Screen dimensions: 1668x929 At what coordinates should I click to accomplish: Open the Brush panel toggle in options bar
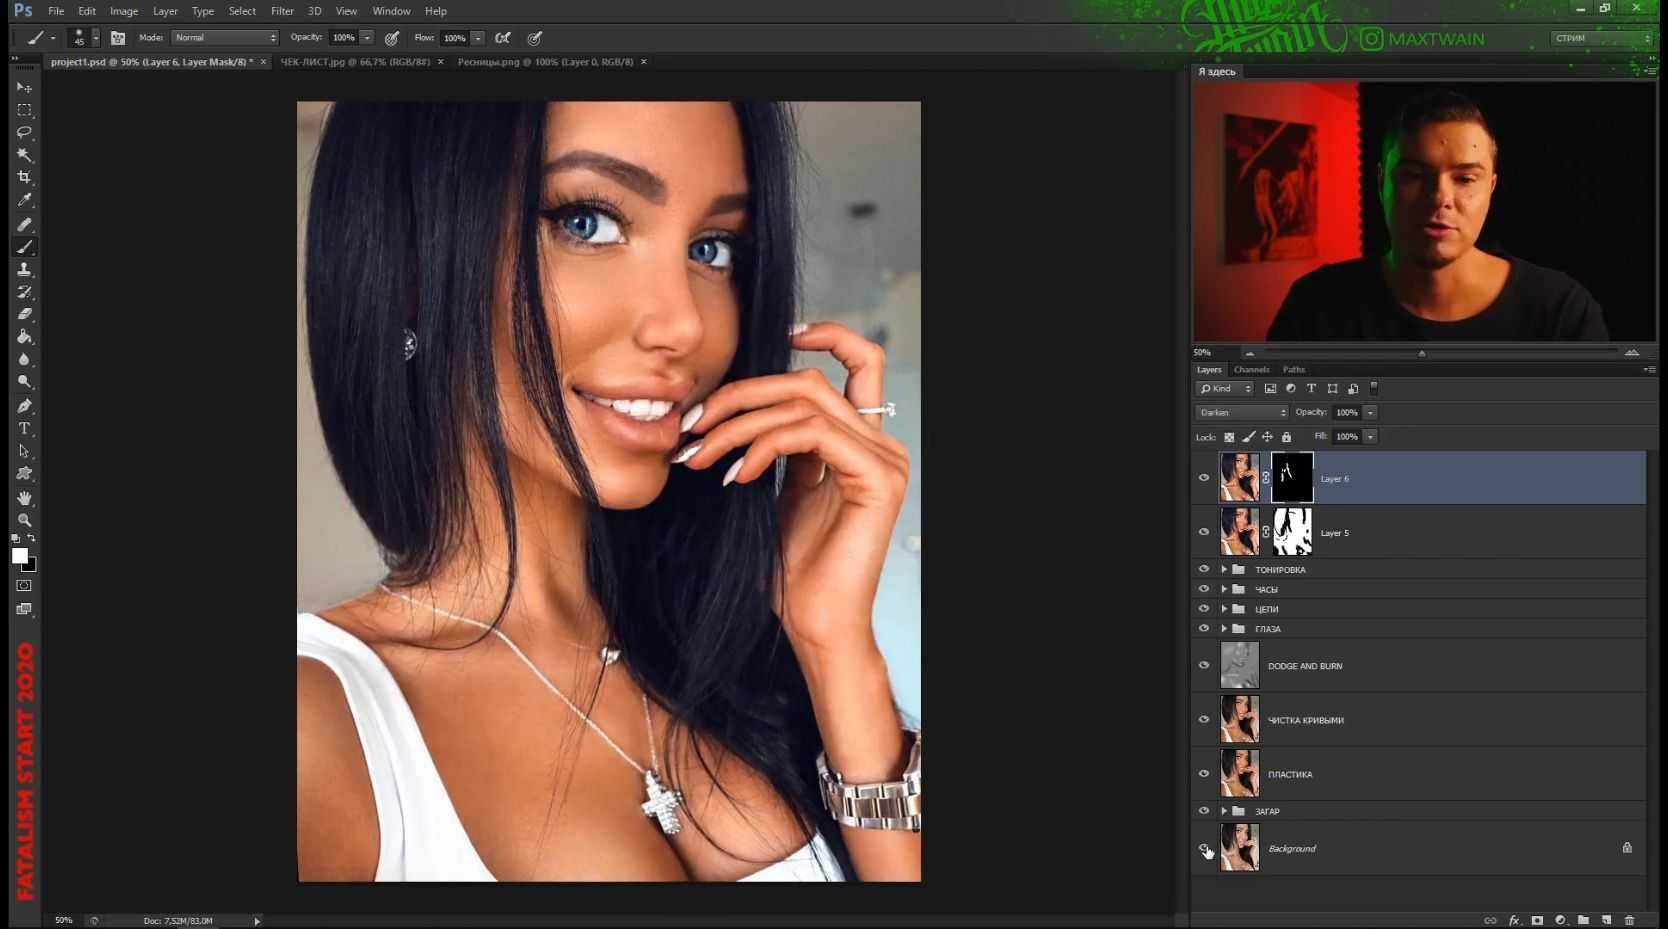coord(118,38)
